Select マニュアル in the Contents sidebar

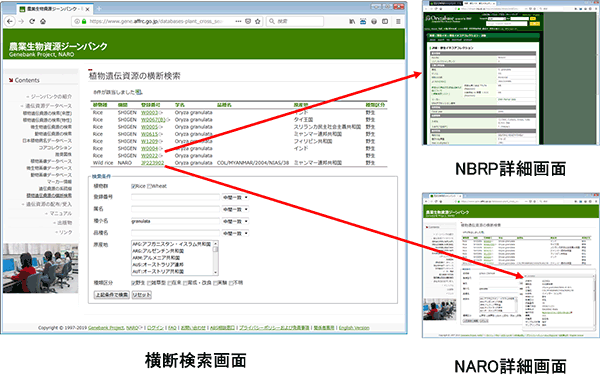[60, 213]
